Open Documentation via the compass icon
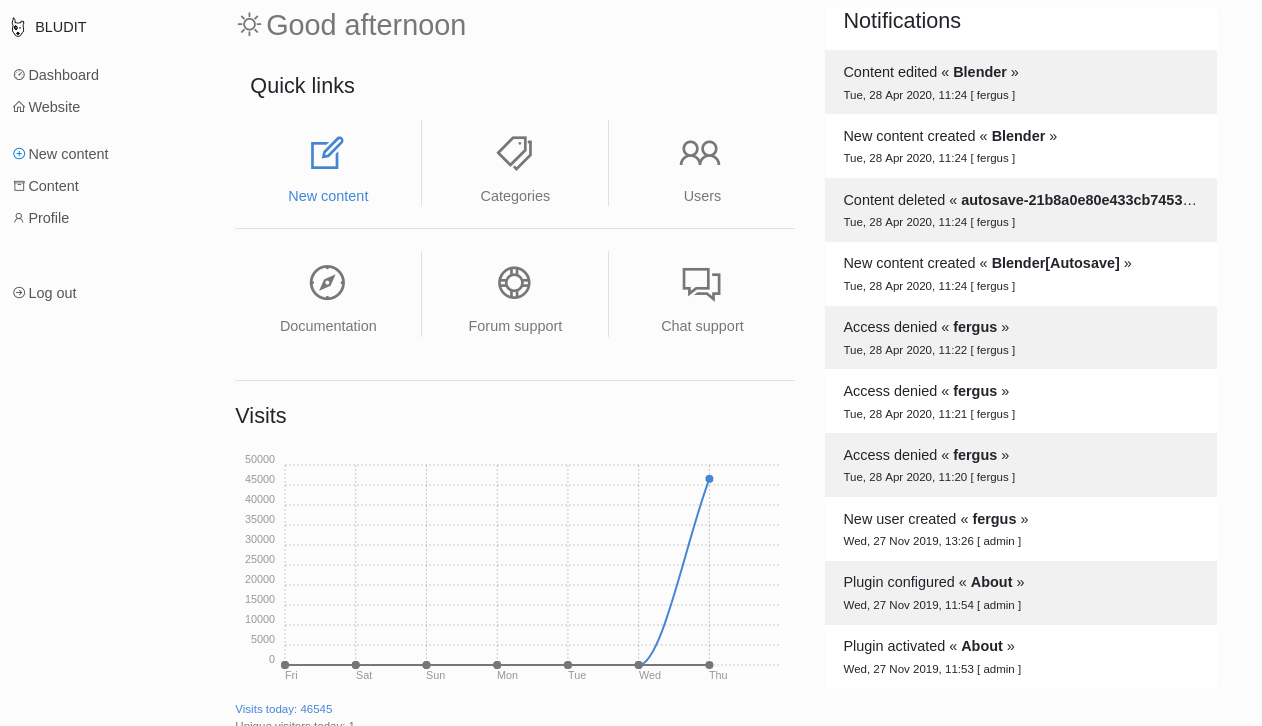 tap(328, 281)
